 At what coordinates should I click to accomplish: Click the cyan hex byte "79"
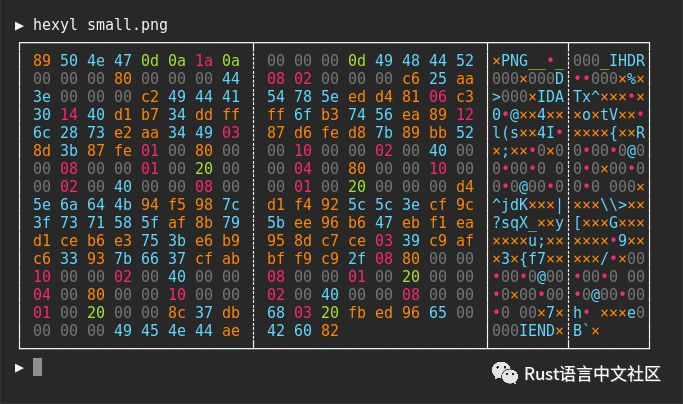pyautogui.click(x=231, y=223)
